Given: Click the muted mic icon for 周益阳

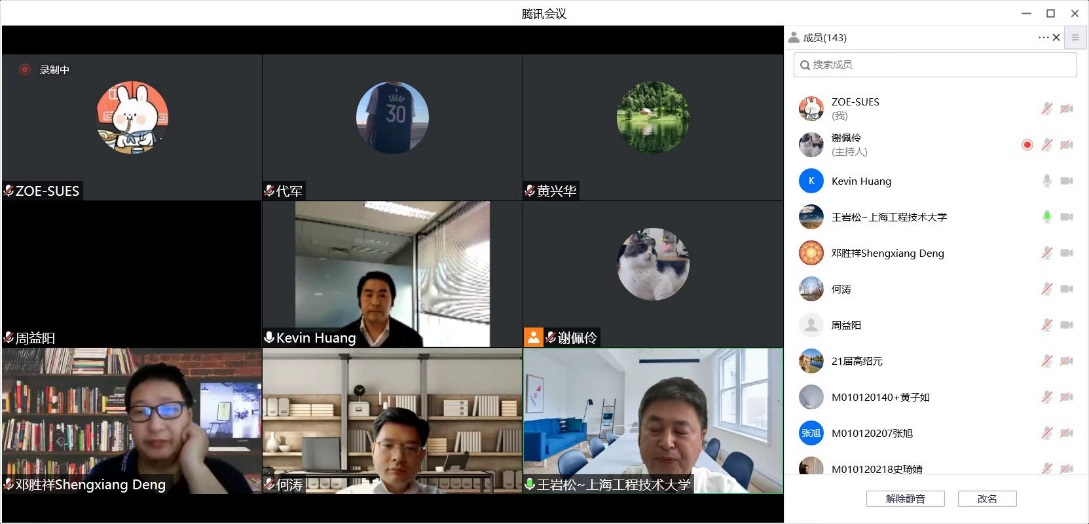Looking at the screenshot, I should 1047,325.
